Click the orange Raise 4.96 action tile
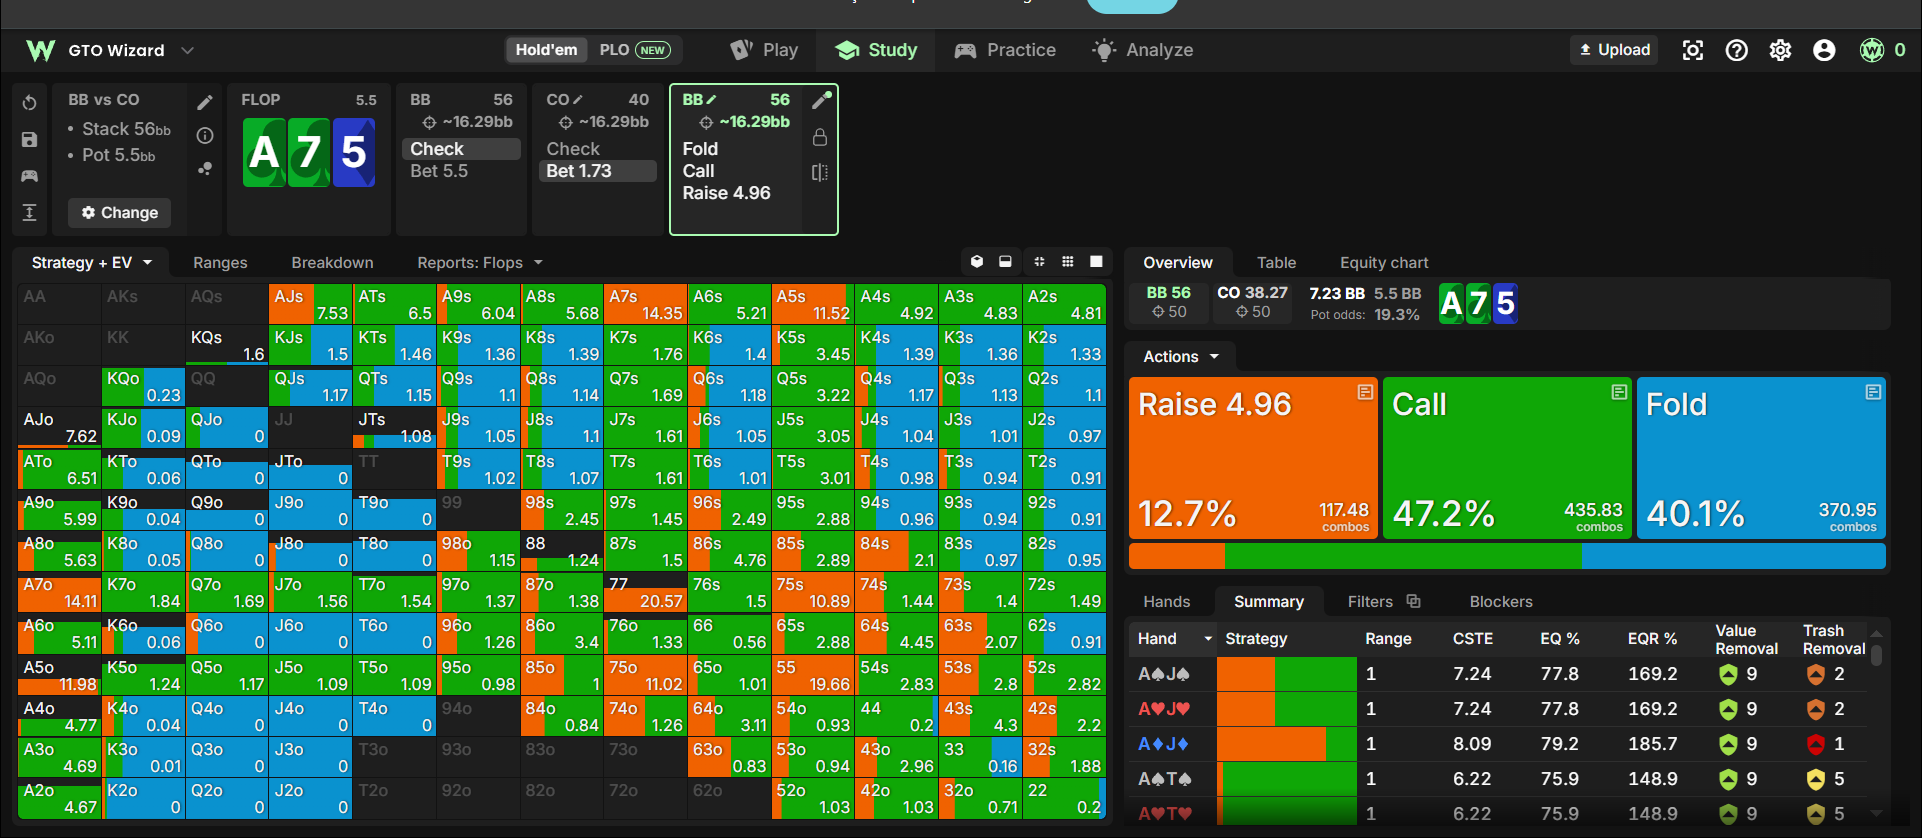Screen dimensions: 1922x838 coord(1254,458)
